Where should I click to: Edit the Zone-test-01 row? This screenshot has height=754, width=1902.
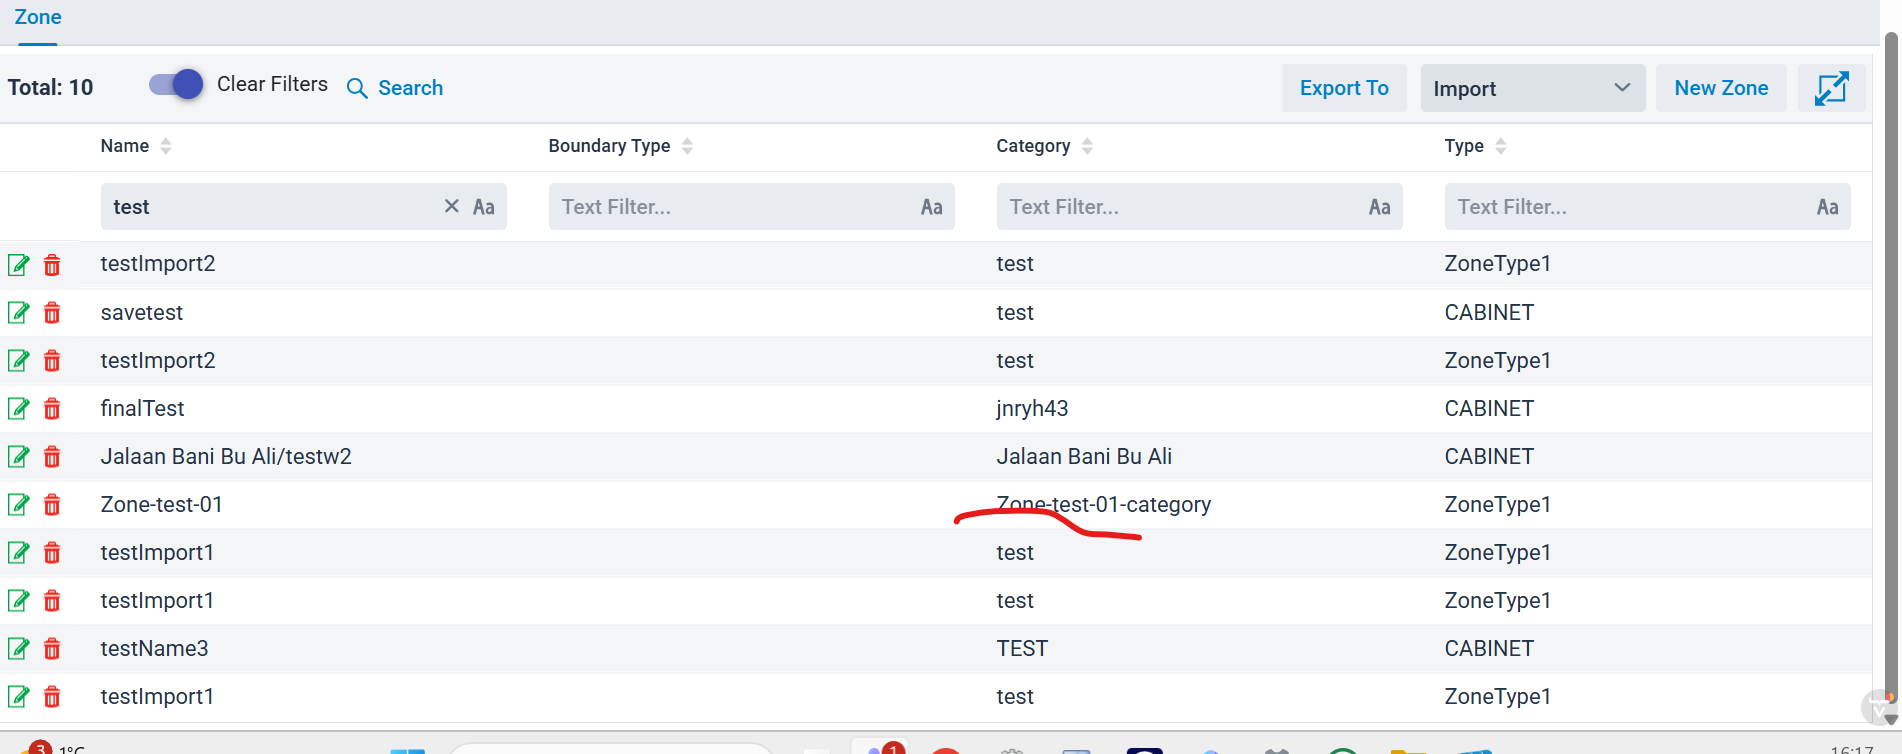coord(18,505)
